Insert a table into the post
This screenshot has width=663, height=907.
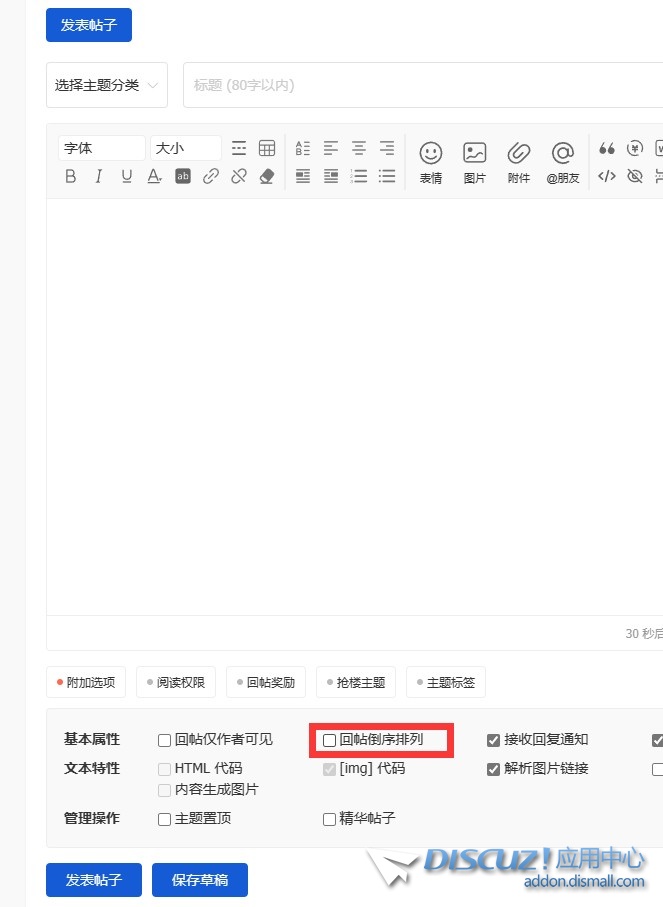267,148
